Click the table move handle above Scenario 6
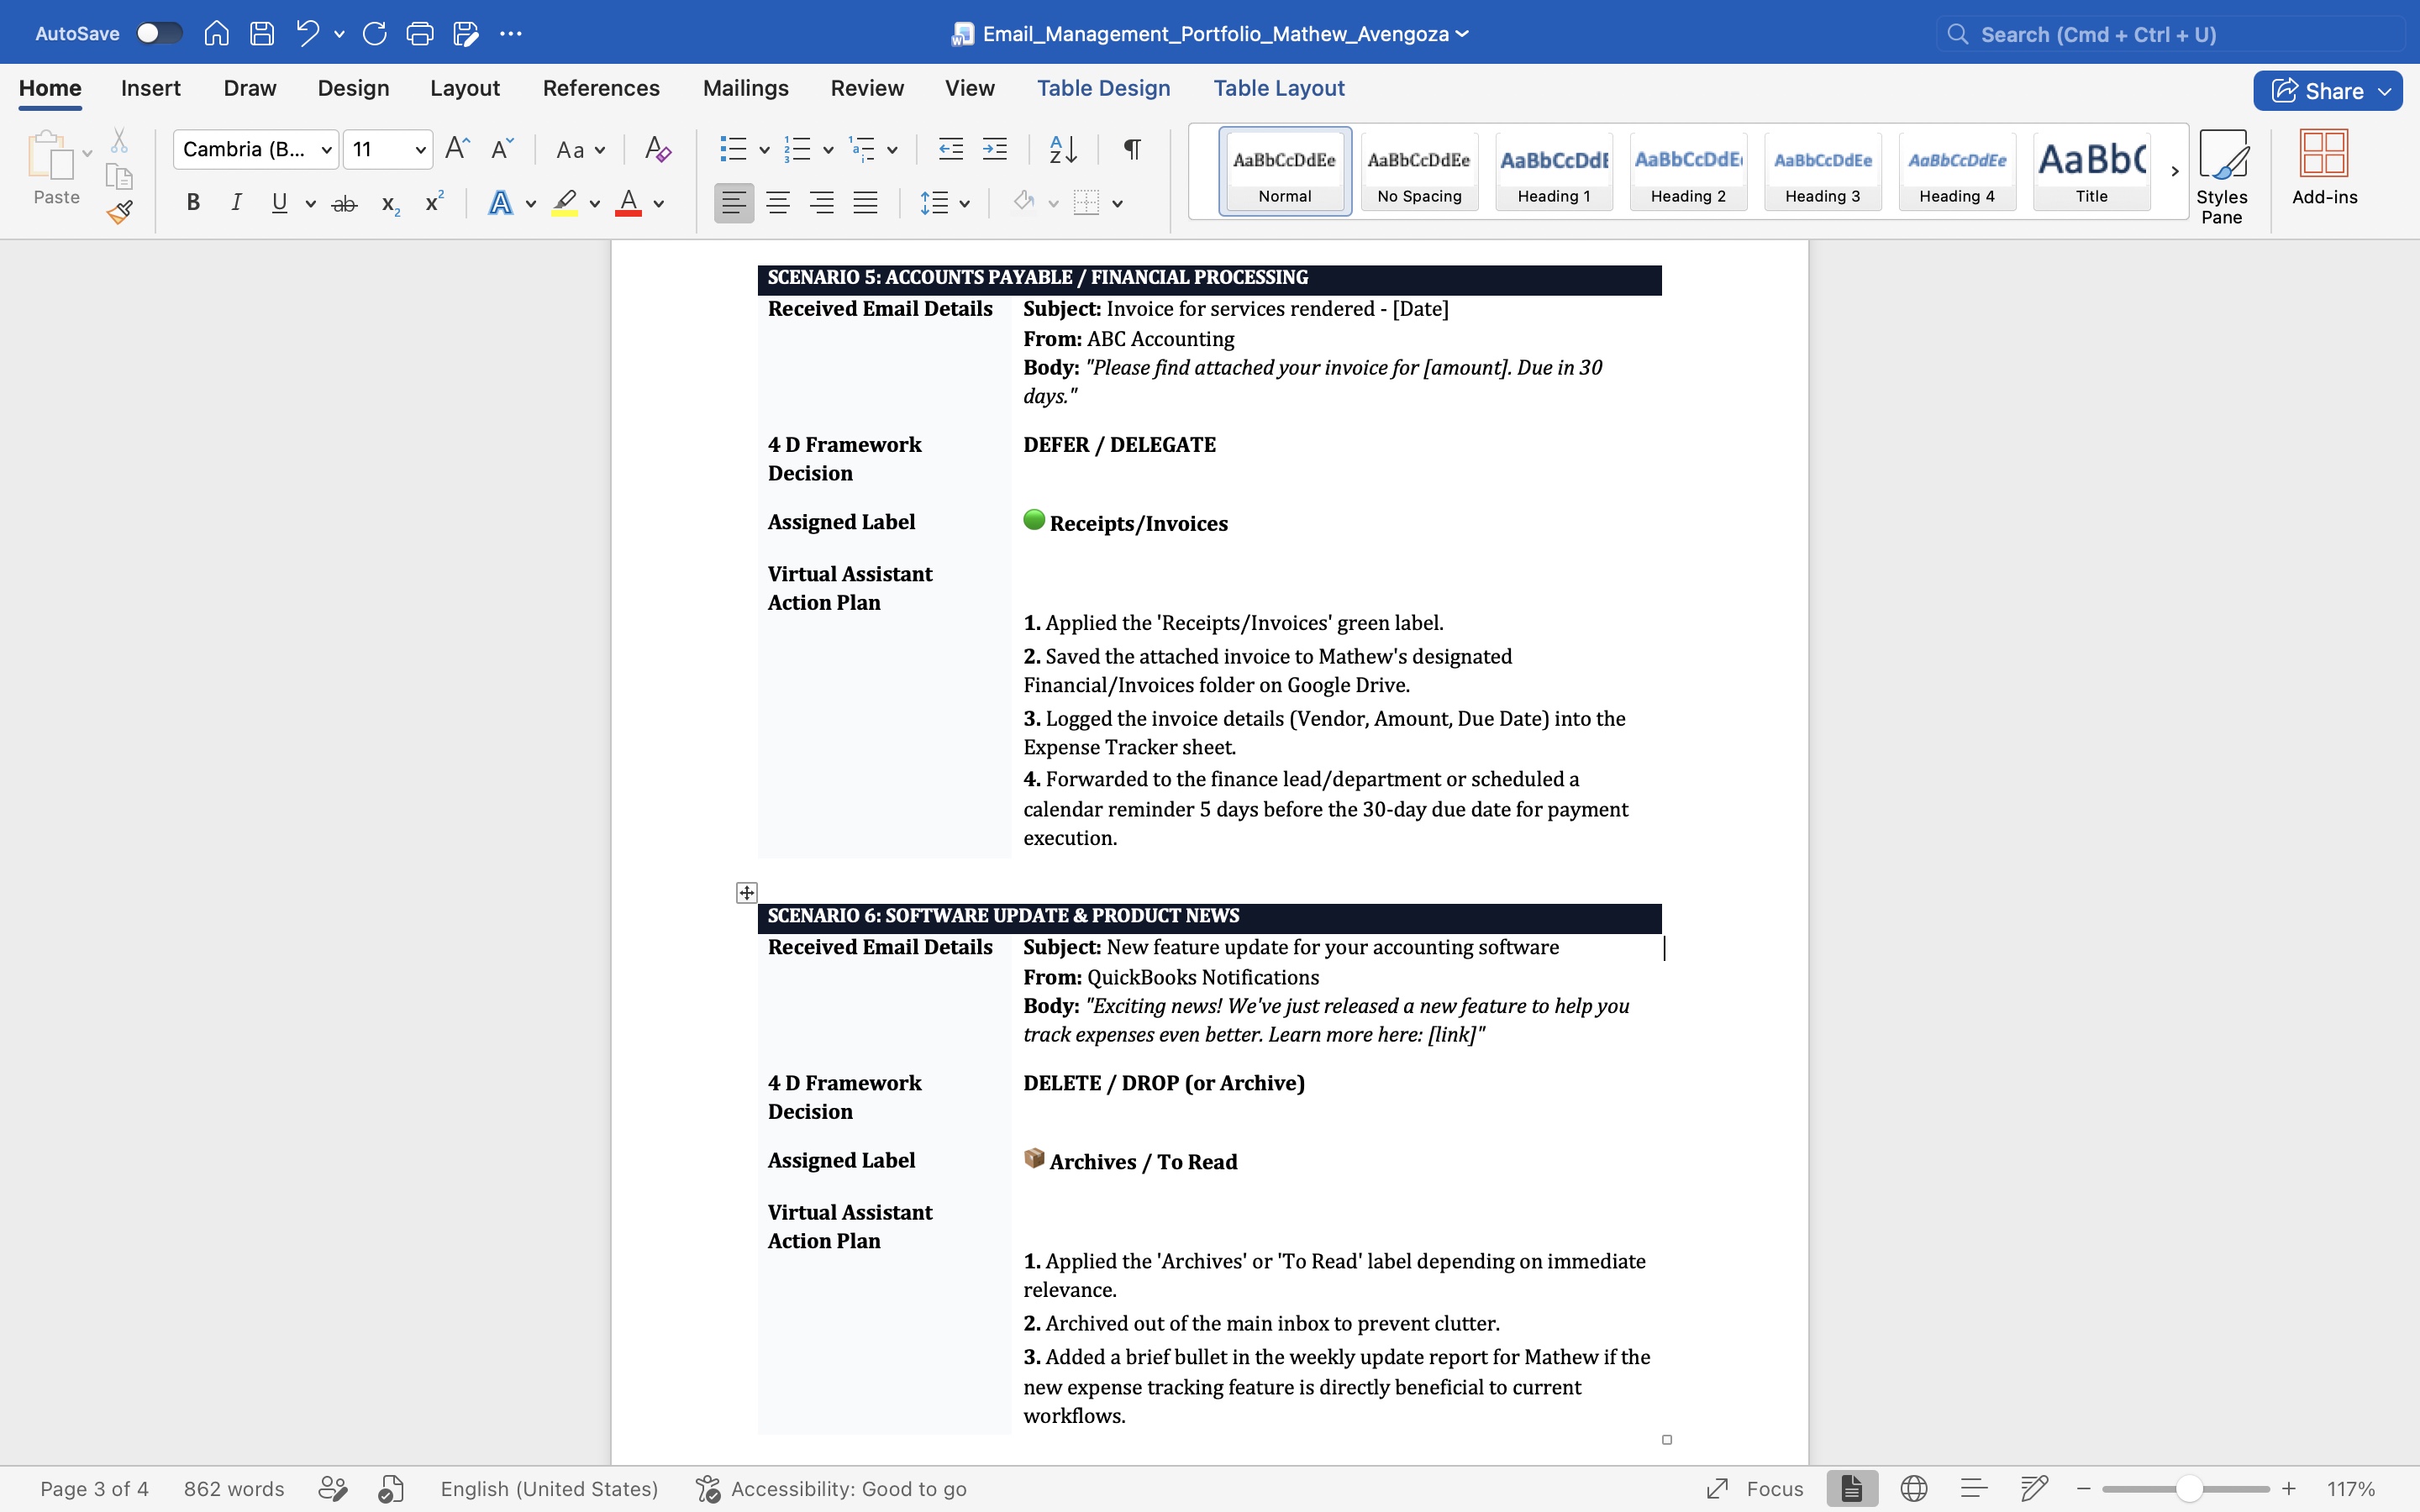 pos(746,892)
